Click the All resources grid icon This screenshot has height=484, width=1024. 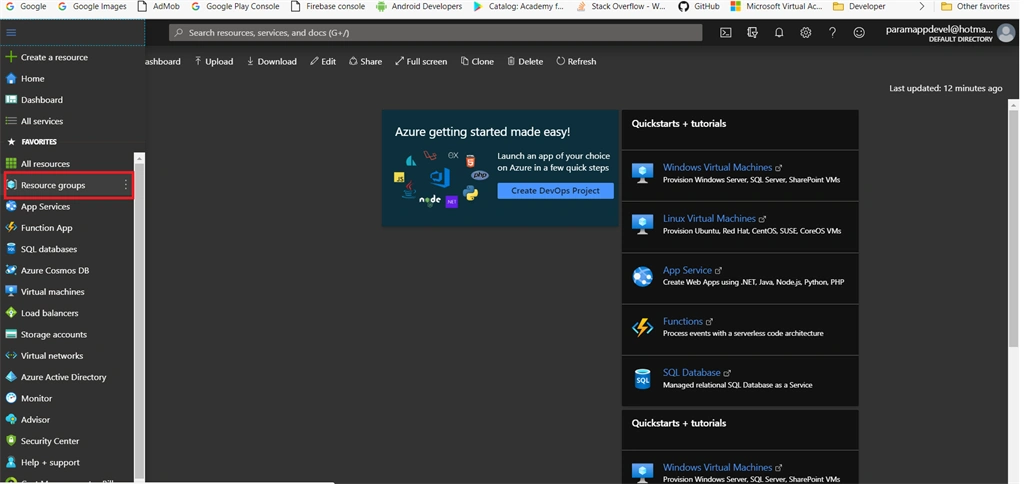pos(10,163)
